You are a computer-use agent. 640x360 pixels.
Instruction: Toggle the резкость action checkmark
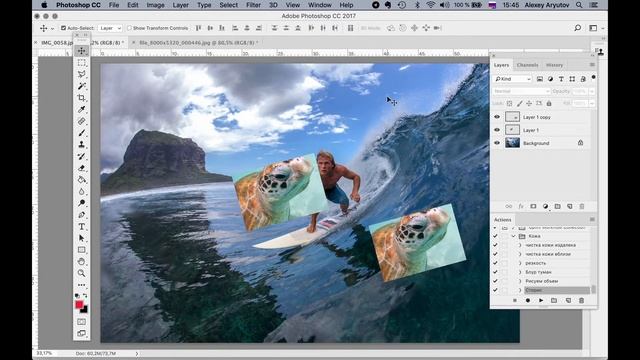point(495,263)
